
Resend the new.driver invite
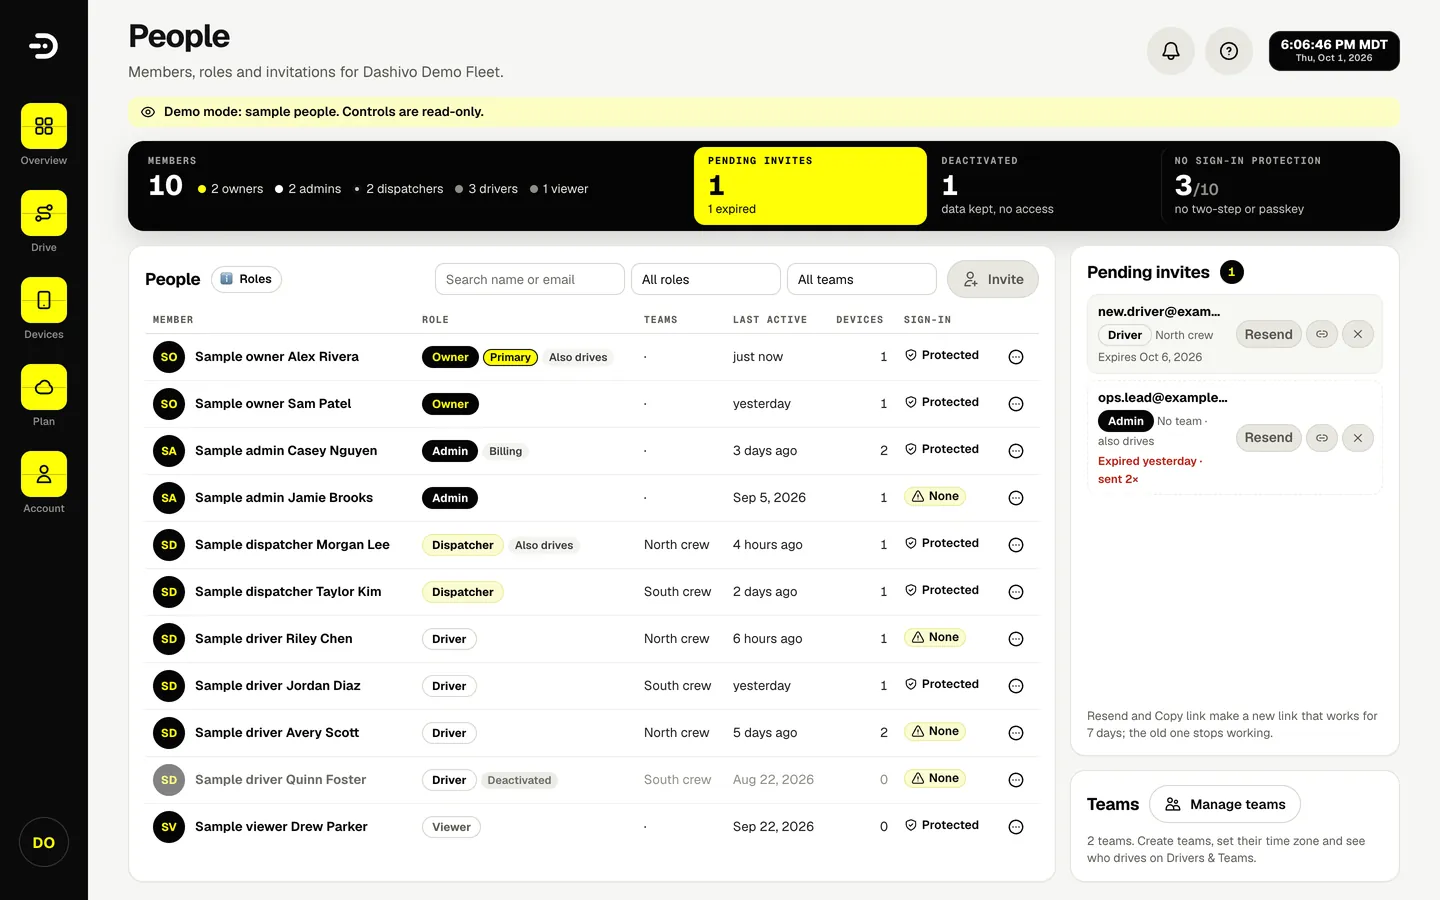point(1268,334)
